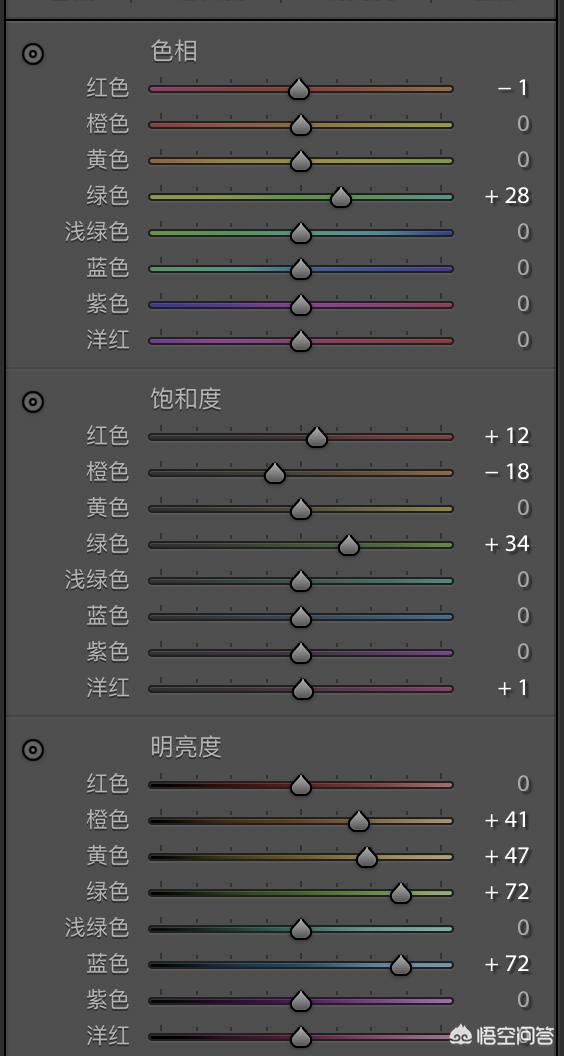The height and width of the screenshot is (1056, 564).
Task: Click the 饱和度 section heading
Action: (x=186, y=399)
